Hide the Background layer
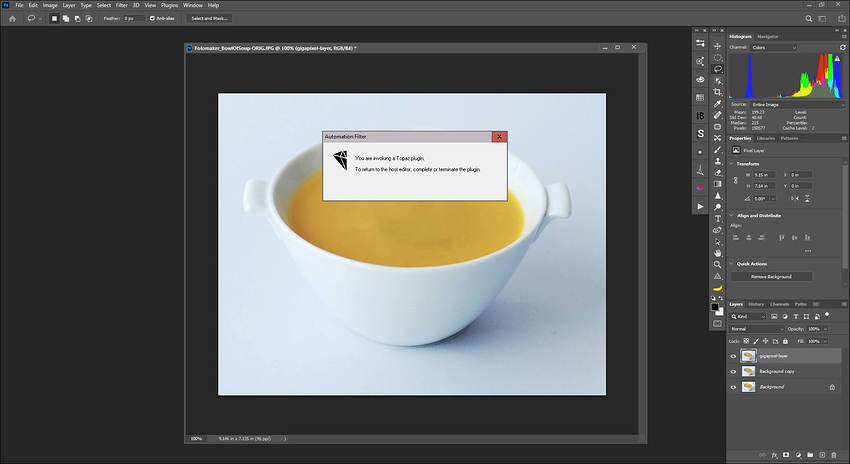The image size is (850, 464). (733, 387)
